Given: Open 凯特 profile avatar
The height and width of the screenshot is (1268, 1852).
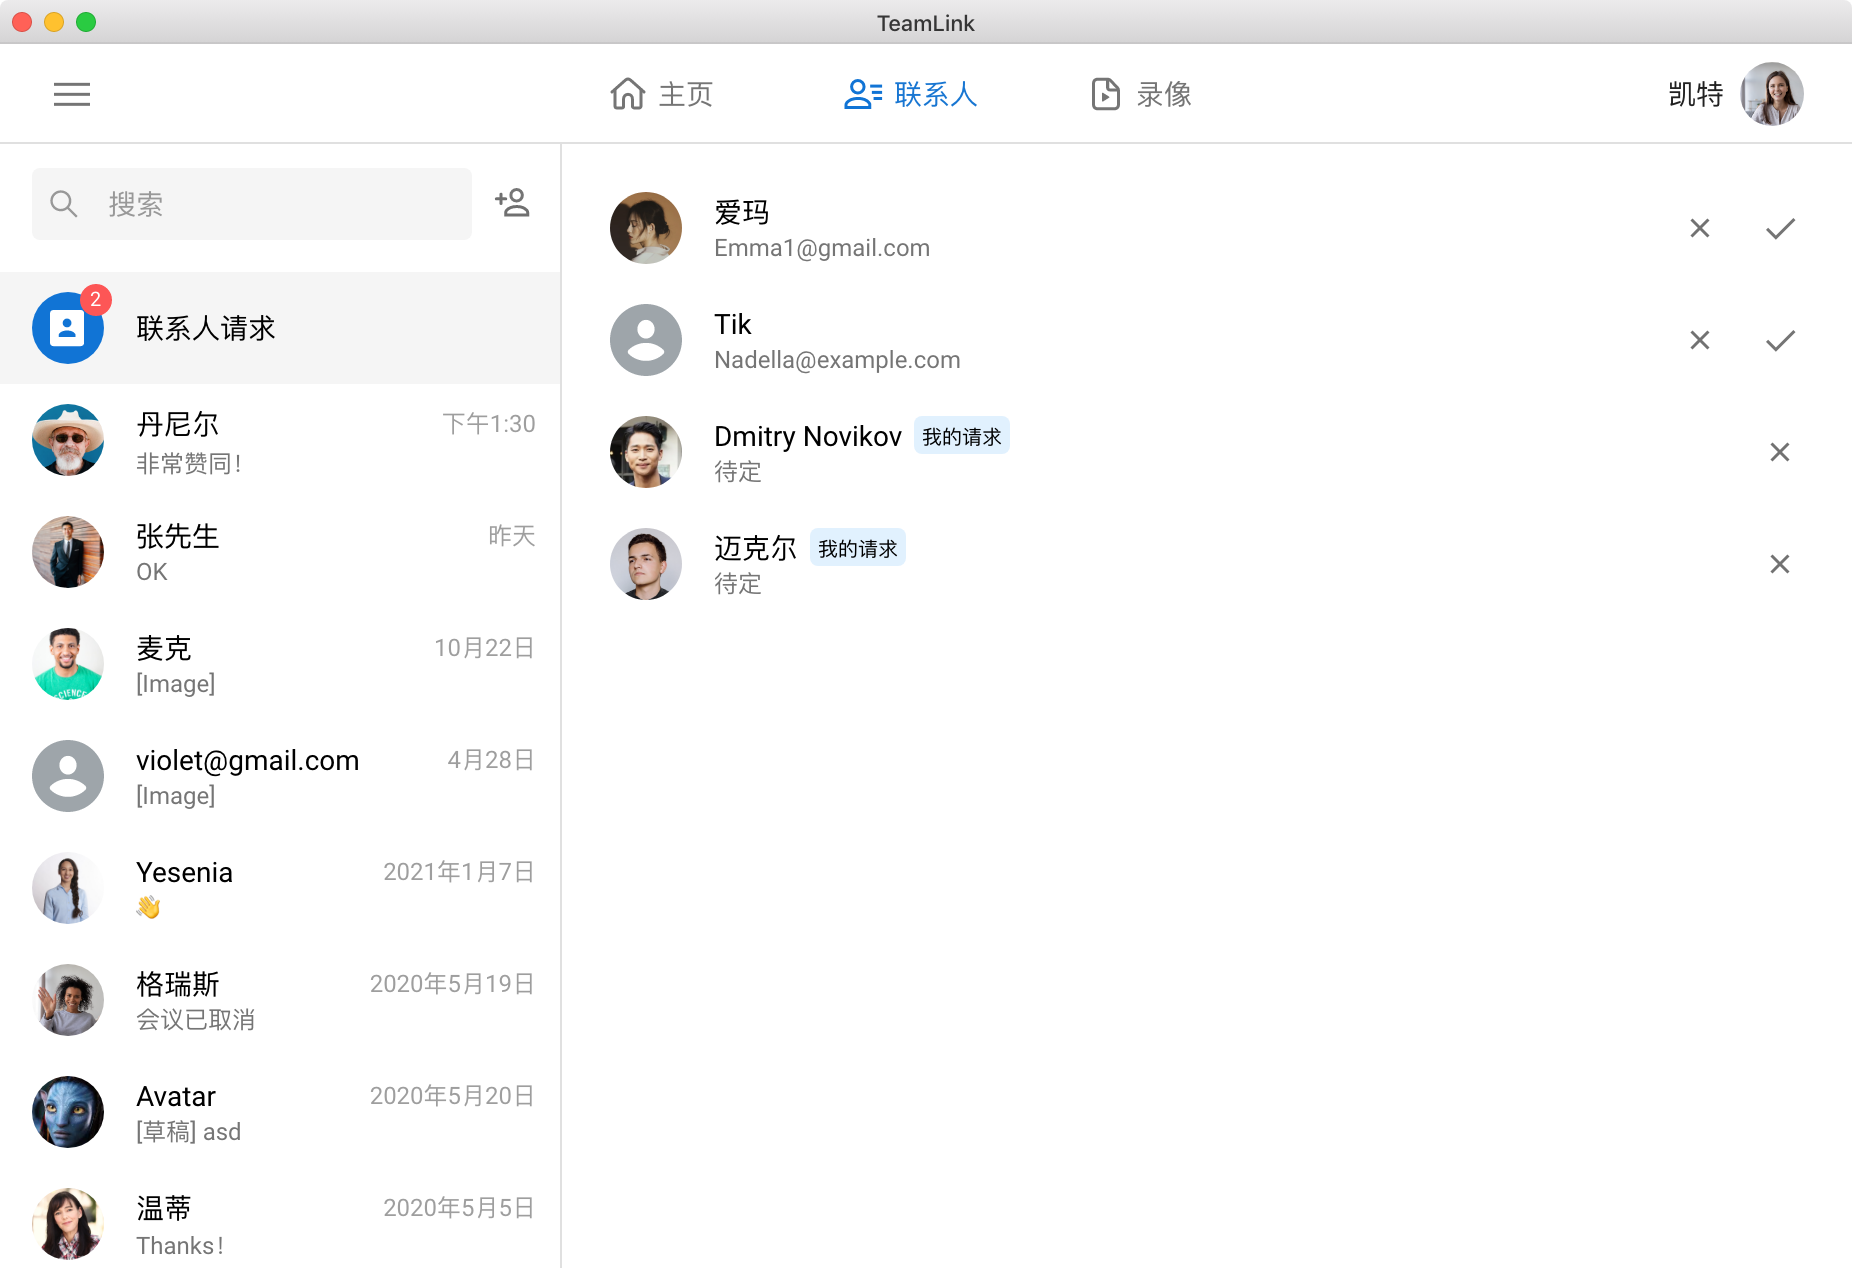Looking at the screenshot, I should click(1771, 95).
